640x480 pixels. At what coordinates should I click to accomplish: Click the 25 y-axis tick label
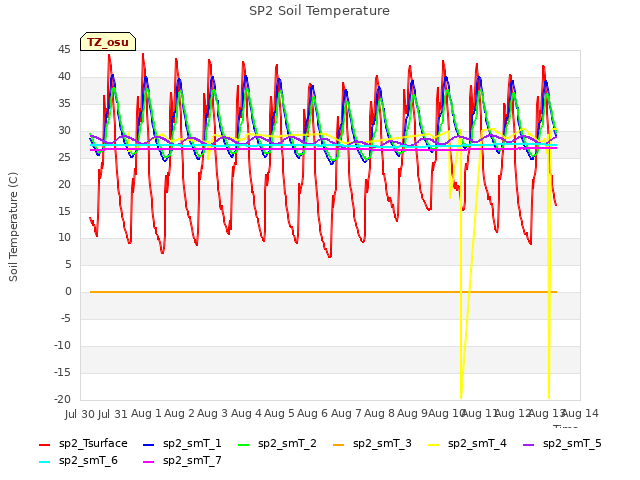[x=64, y=158]
